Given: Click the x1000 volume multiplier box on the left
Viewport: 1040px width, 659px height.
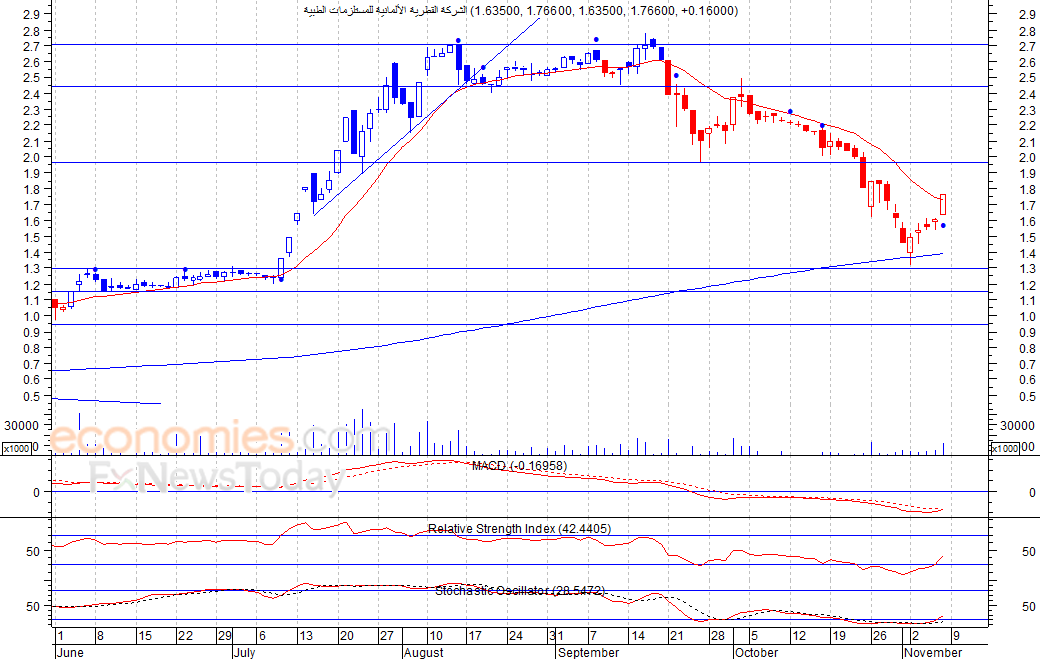Looking at the screenshot, I should tap(17, 448).
